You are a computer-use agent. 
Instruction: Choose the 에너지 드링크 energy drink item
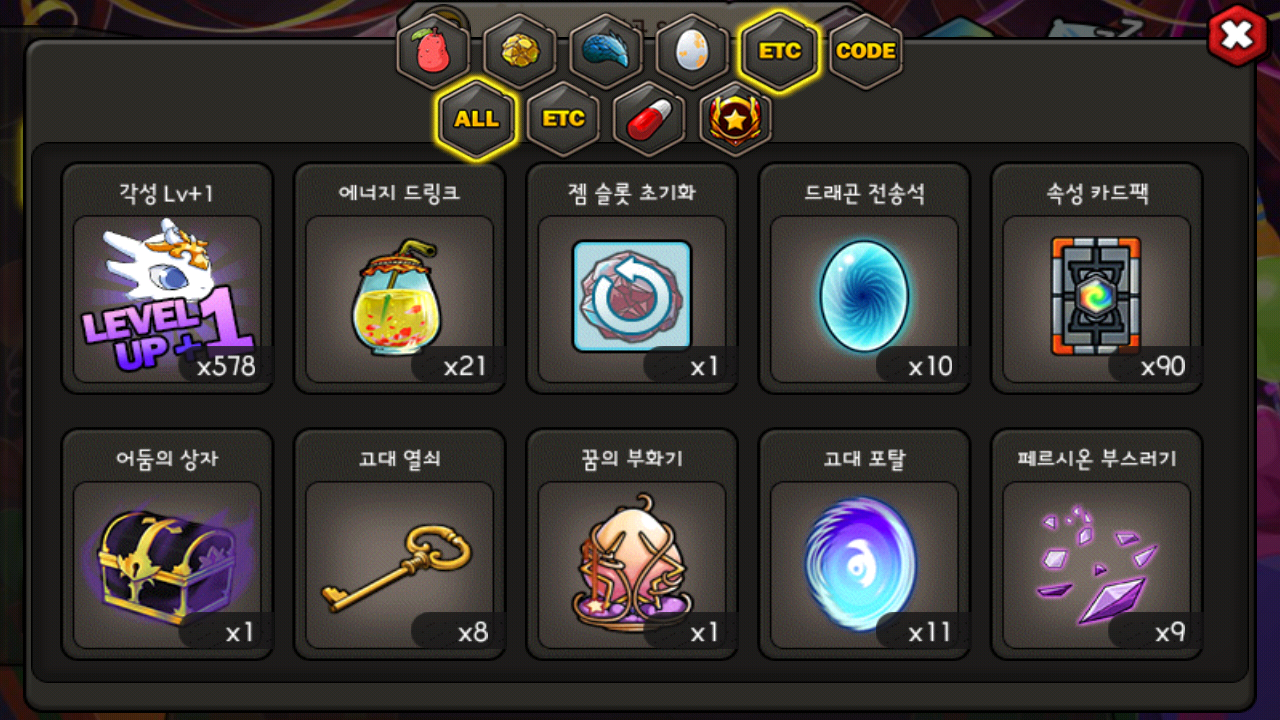coord(399,279)
